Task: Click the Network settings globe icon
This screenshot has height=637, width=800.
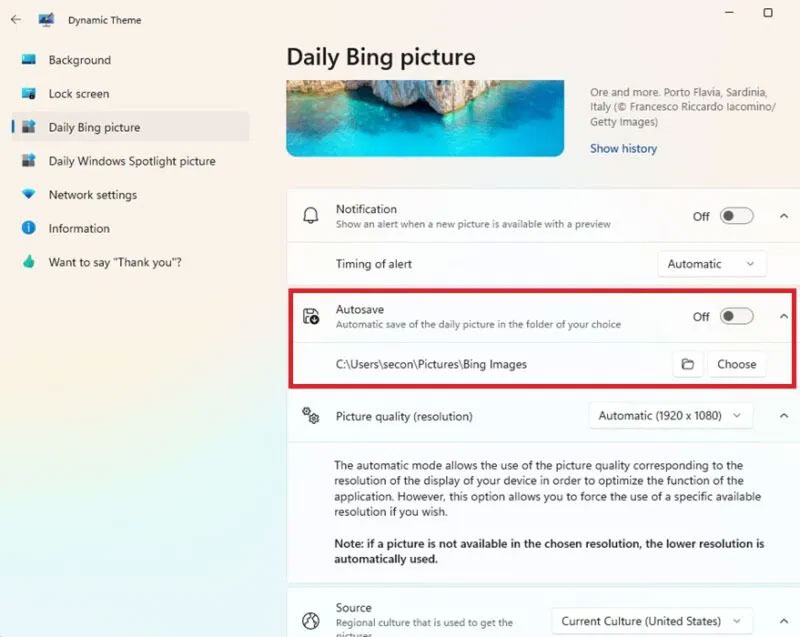Action: (x=28, y=194)
